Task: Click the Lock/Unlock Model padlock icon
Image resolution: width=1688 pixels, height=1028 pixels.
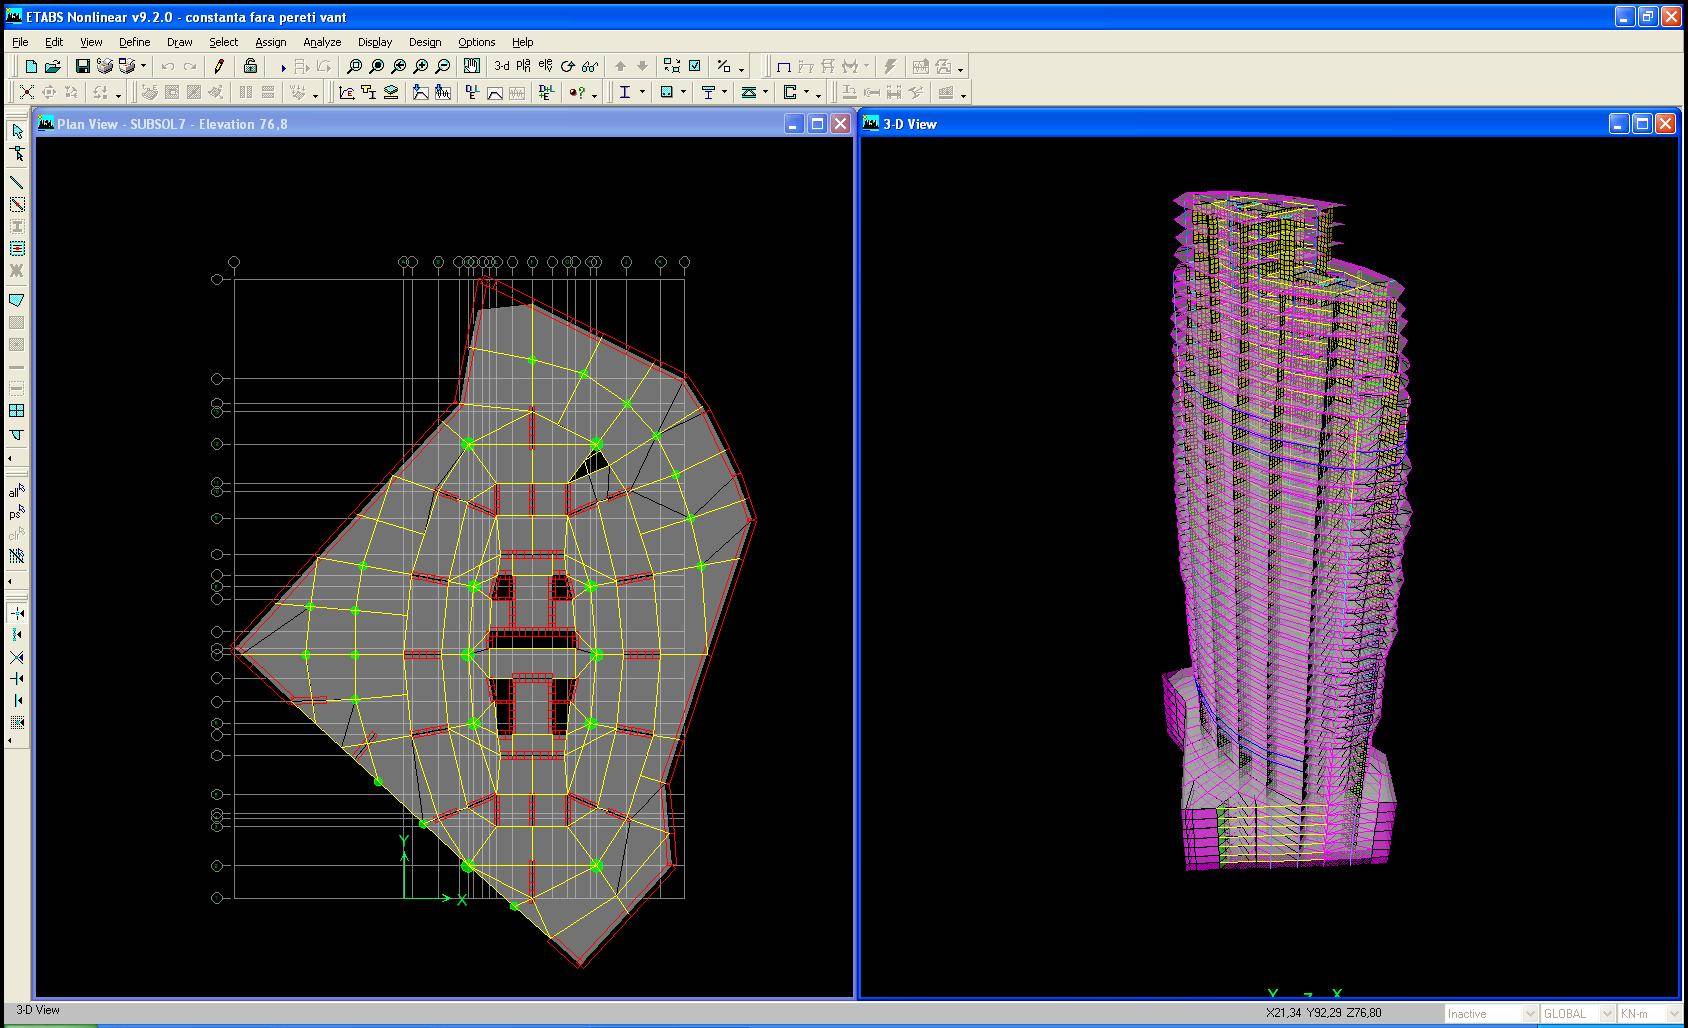Action: [x=250, y=67]
